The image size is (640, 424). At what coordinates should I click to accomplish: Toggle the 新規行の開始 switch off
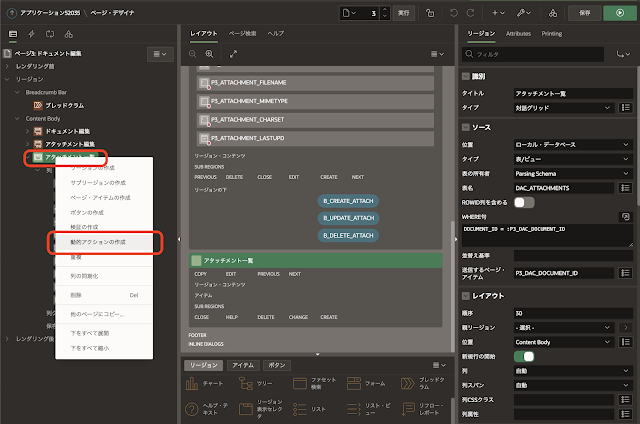click(524, 357)
